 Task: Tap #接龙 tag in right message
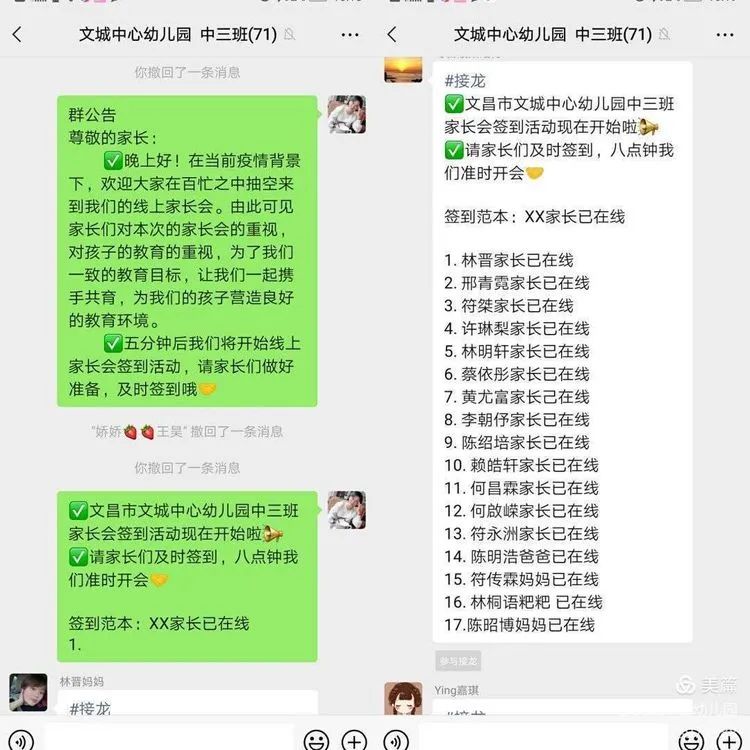[465, 81]
